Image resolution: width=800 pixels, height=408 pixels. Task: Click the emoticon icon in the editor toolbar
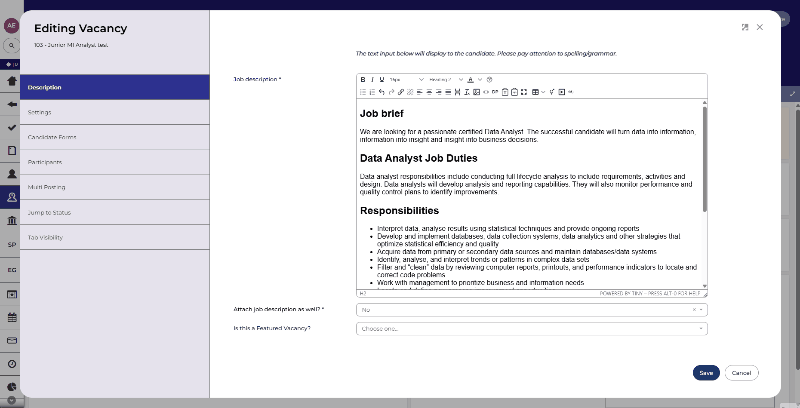tap(489, 80)
